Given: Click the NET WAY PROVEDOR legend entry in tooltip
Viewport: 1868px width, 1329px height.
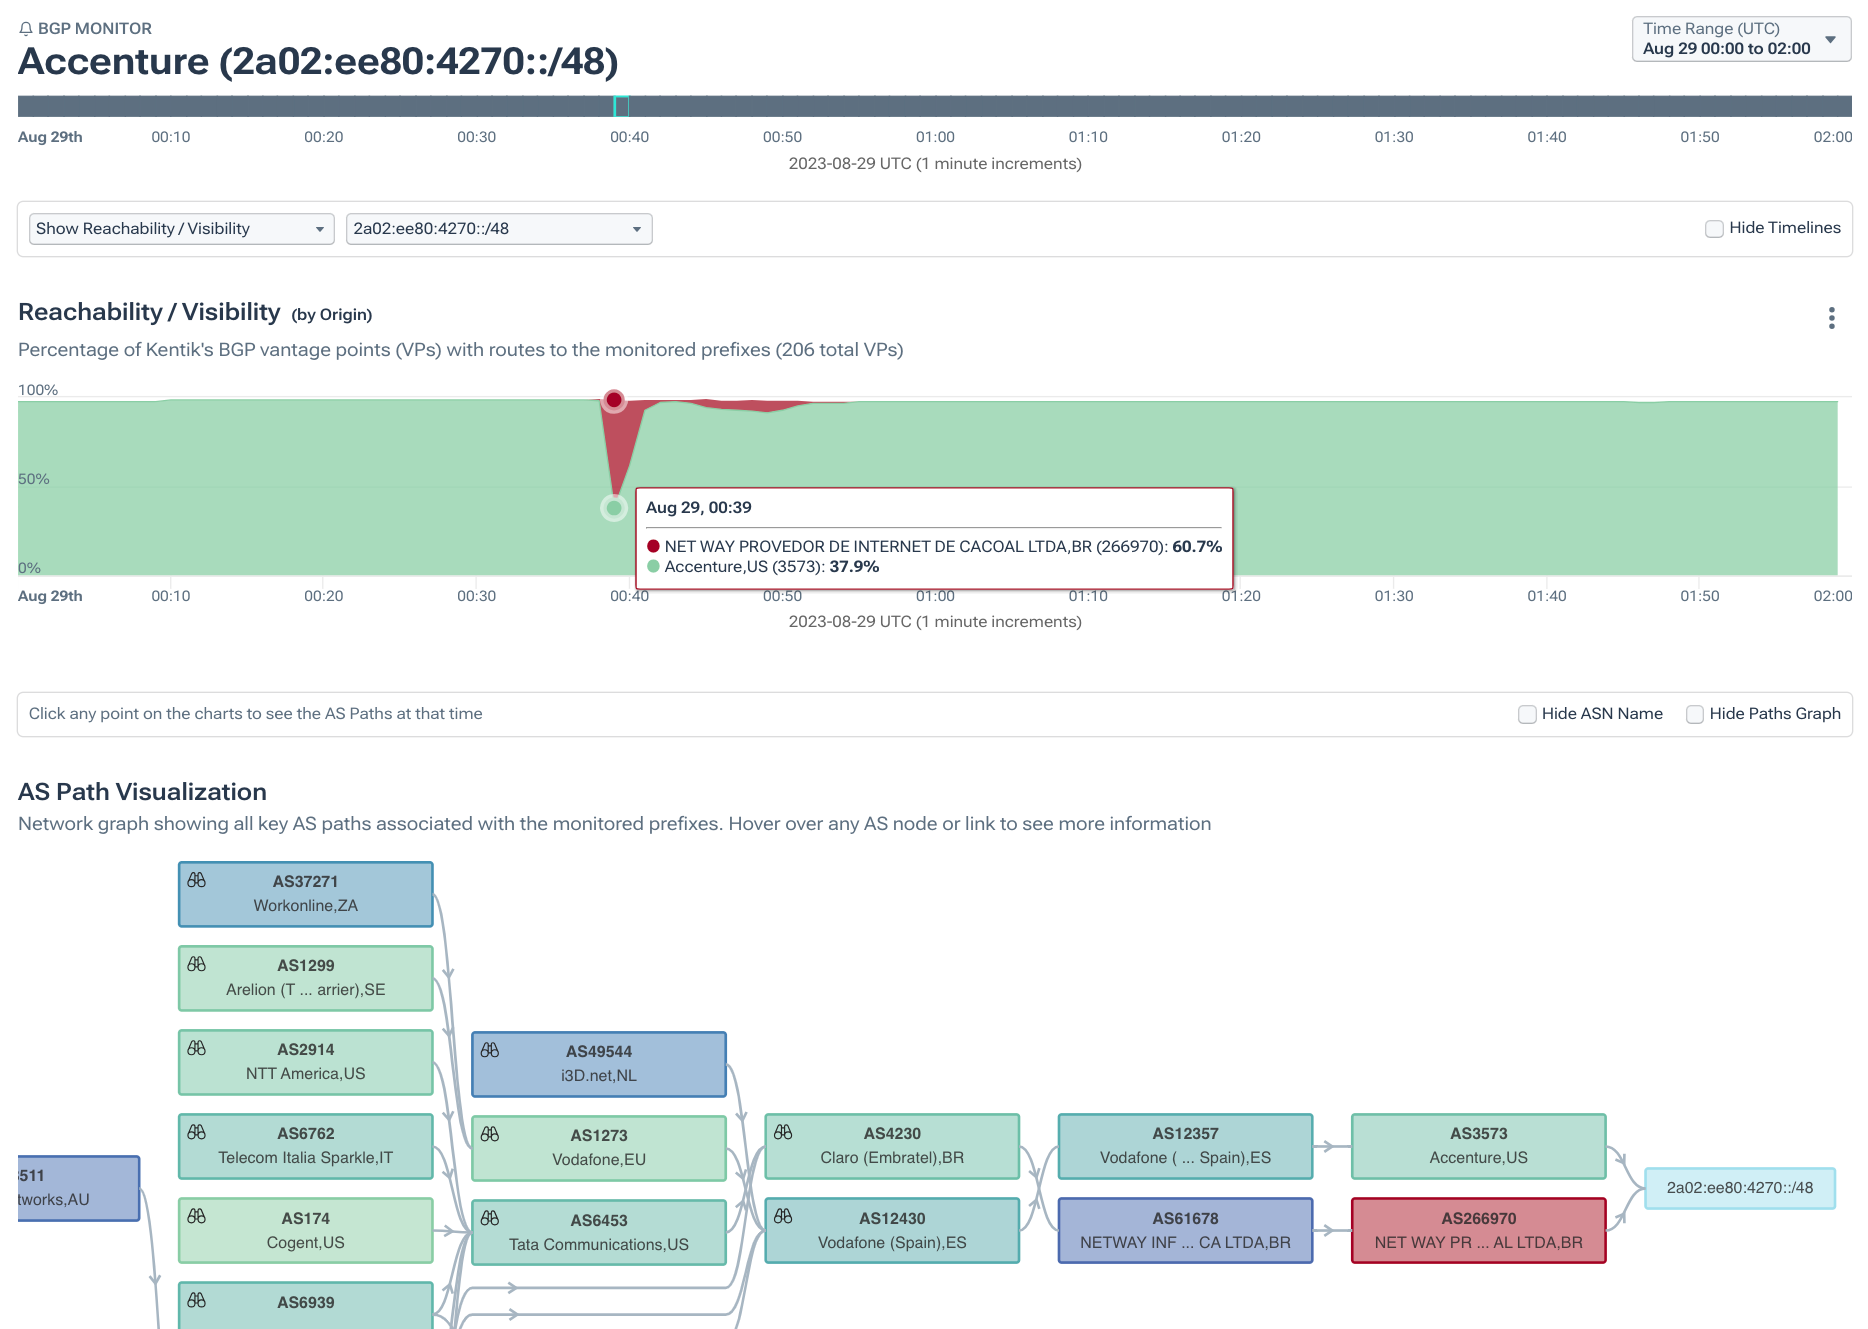Looking at the screenshot, I should [x=934, y=546].
